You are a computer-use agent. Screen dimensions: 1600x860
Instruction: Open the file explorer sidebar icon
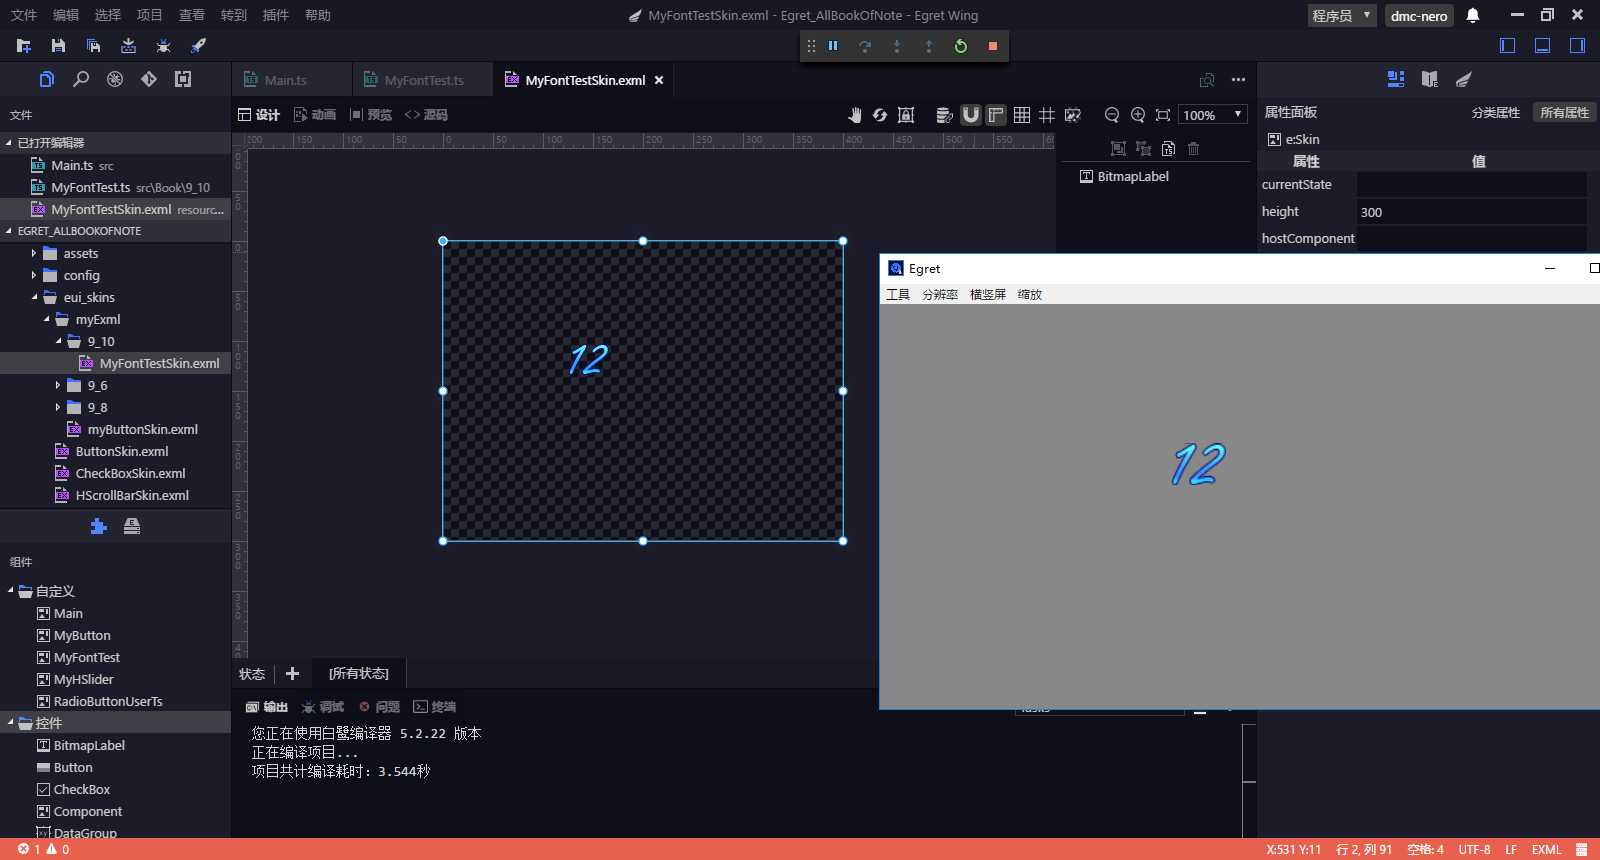(x=47, y=79)
